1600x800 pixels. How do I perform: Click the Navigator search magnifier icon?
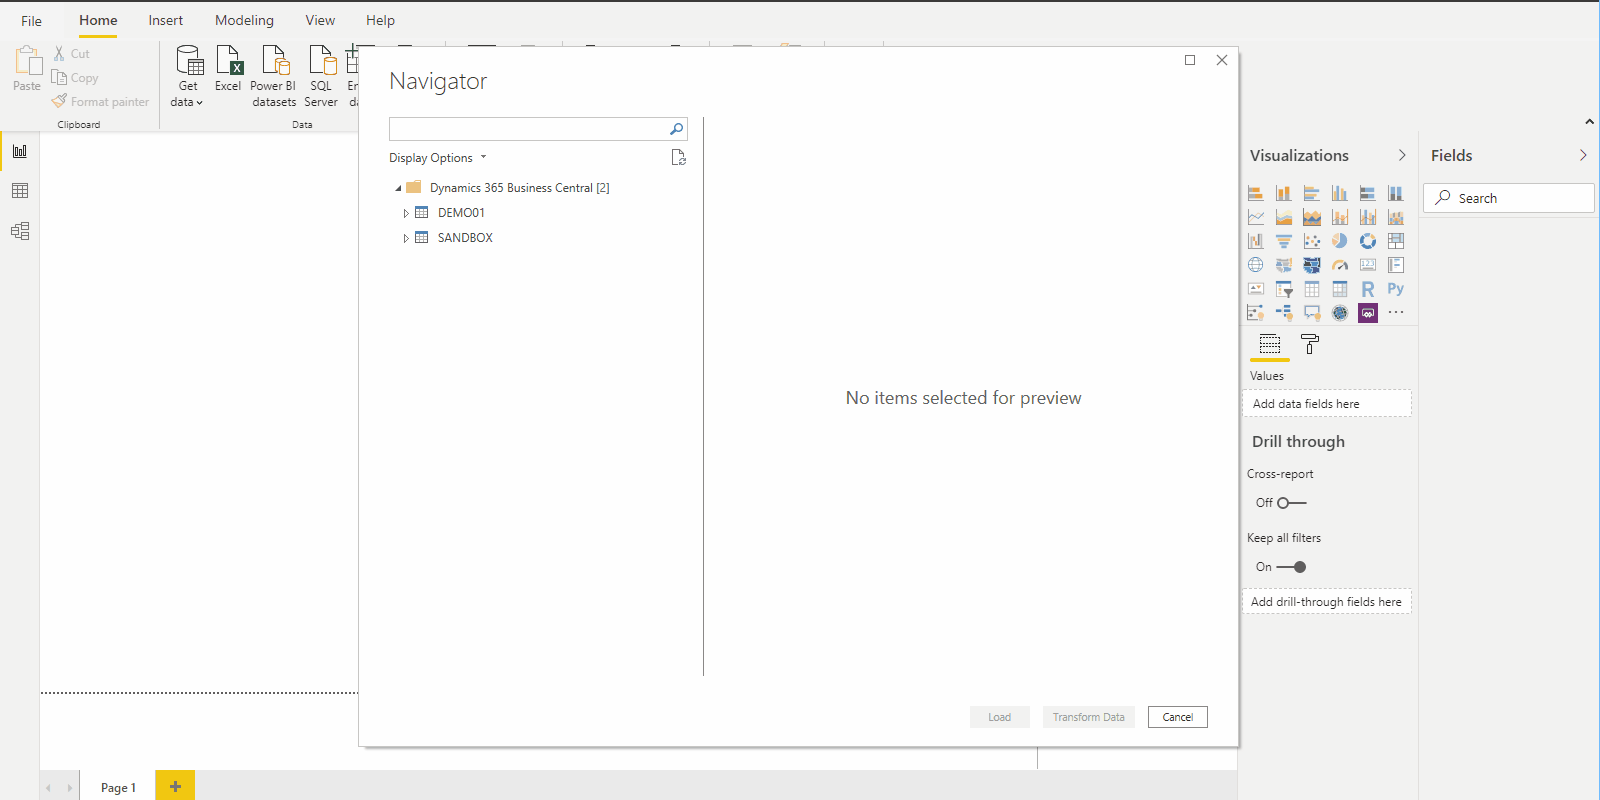pyautogui.click(x=676, y=129)
